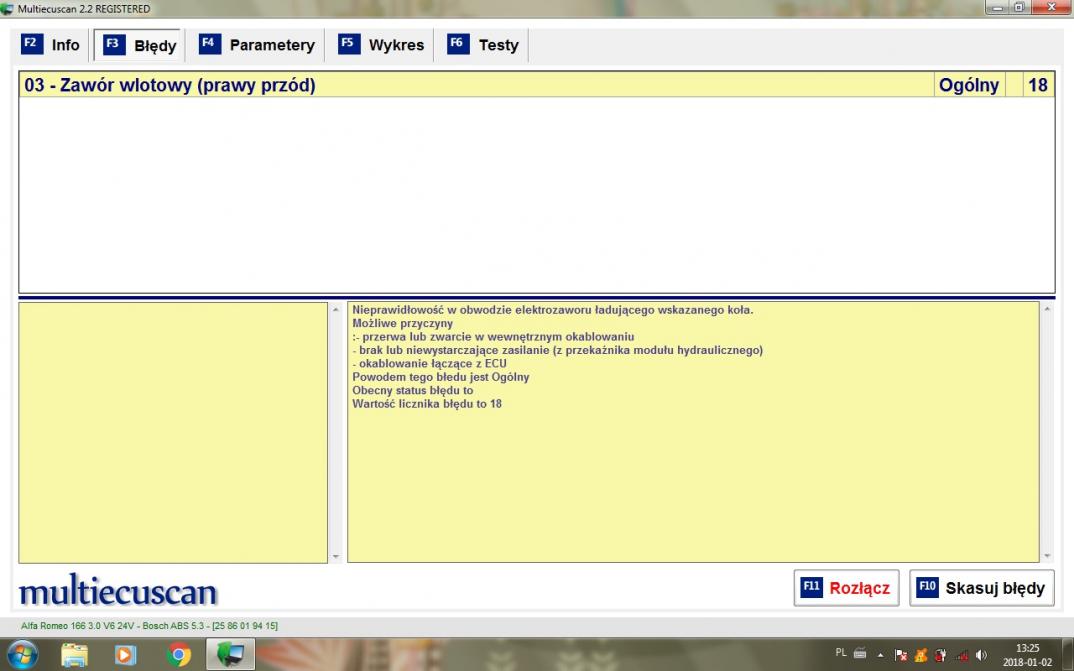The height and width of the screenshot is (671, 1074).
Task: Click the Show desktop strip
Action: coord(1068,655)
